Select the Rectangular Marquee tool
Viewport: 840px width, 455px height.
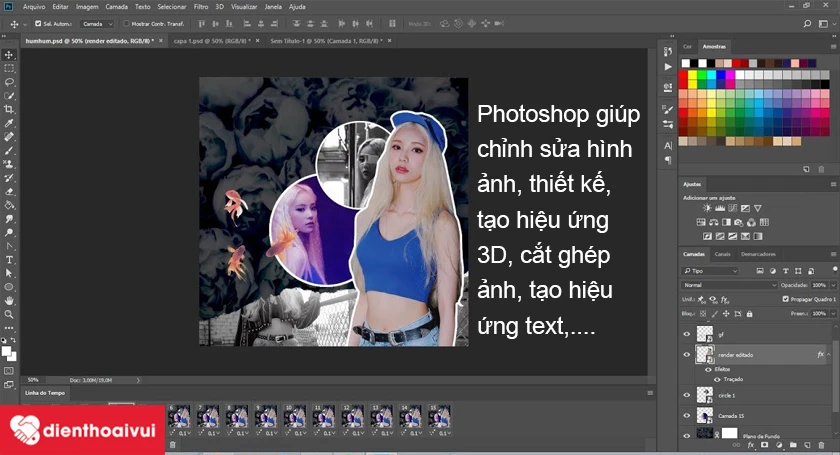pyautogui.click(x=9, y=68)
